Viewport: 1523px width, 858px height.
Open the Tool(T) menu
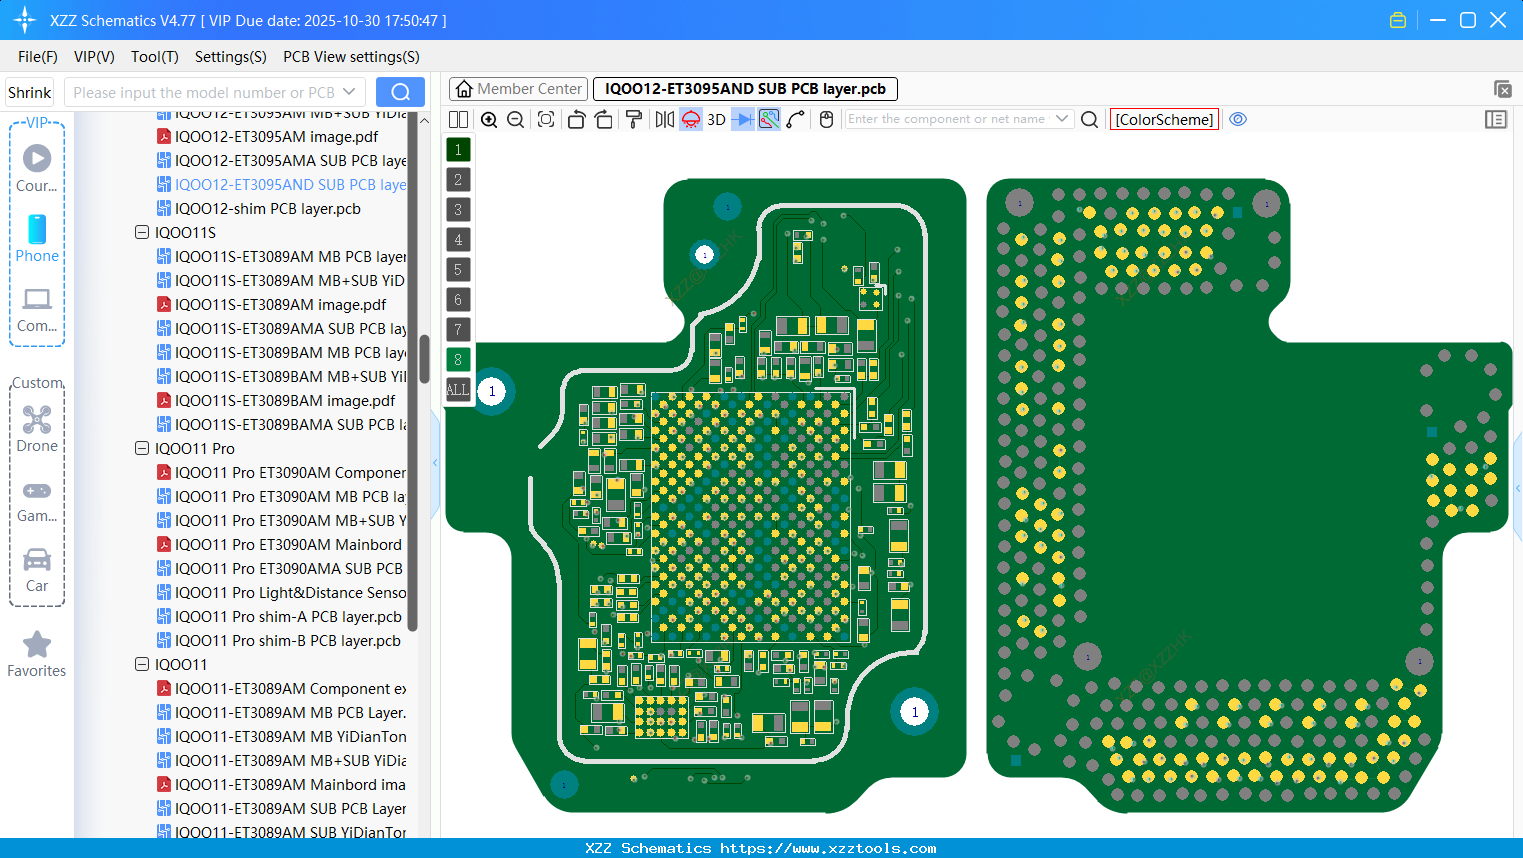pos(154,57)
